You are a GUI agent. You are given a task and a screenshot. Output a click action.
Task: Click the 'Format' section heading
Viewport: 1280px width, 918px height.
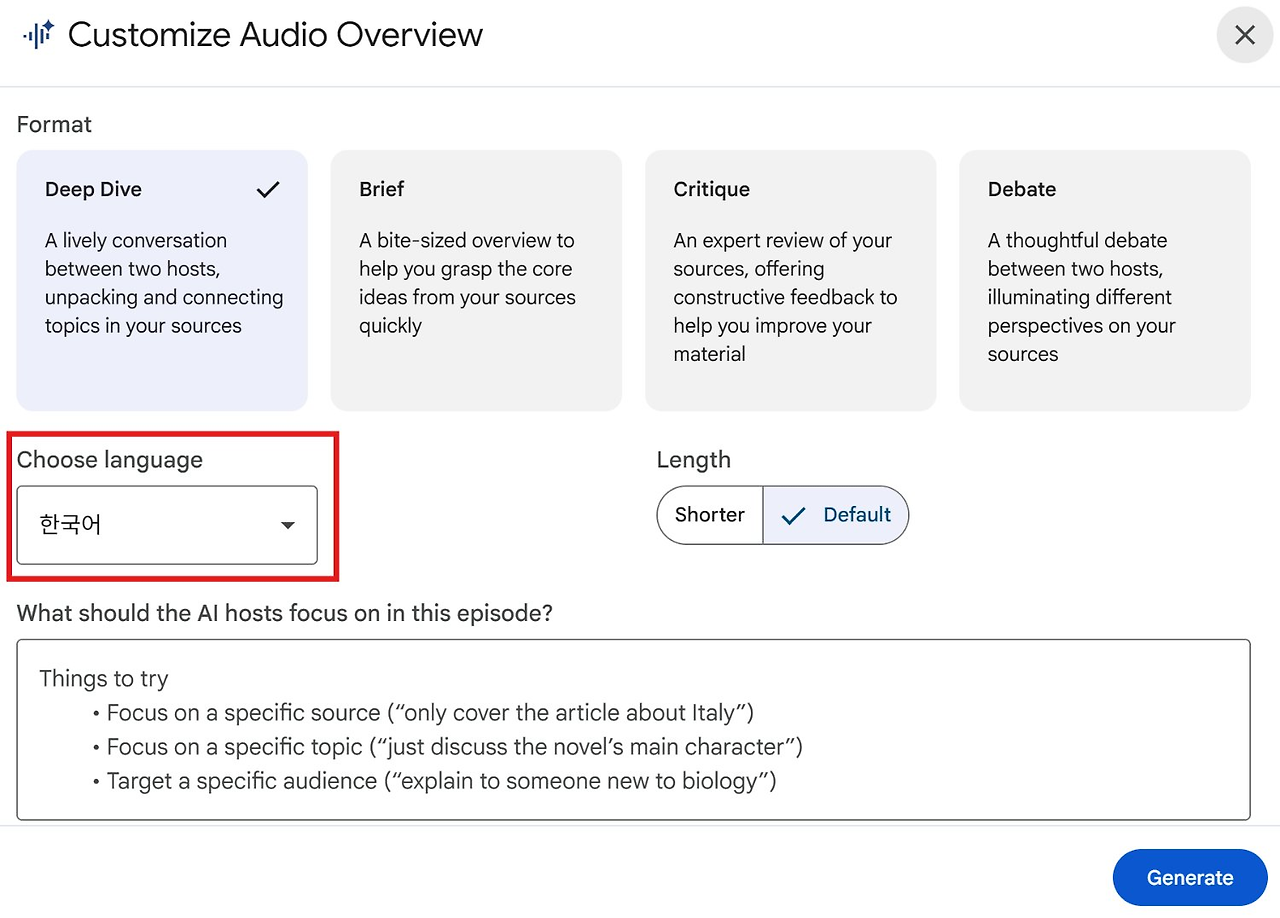click(x=54, y=125)
